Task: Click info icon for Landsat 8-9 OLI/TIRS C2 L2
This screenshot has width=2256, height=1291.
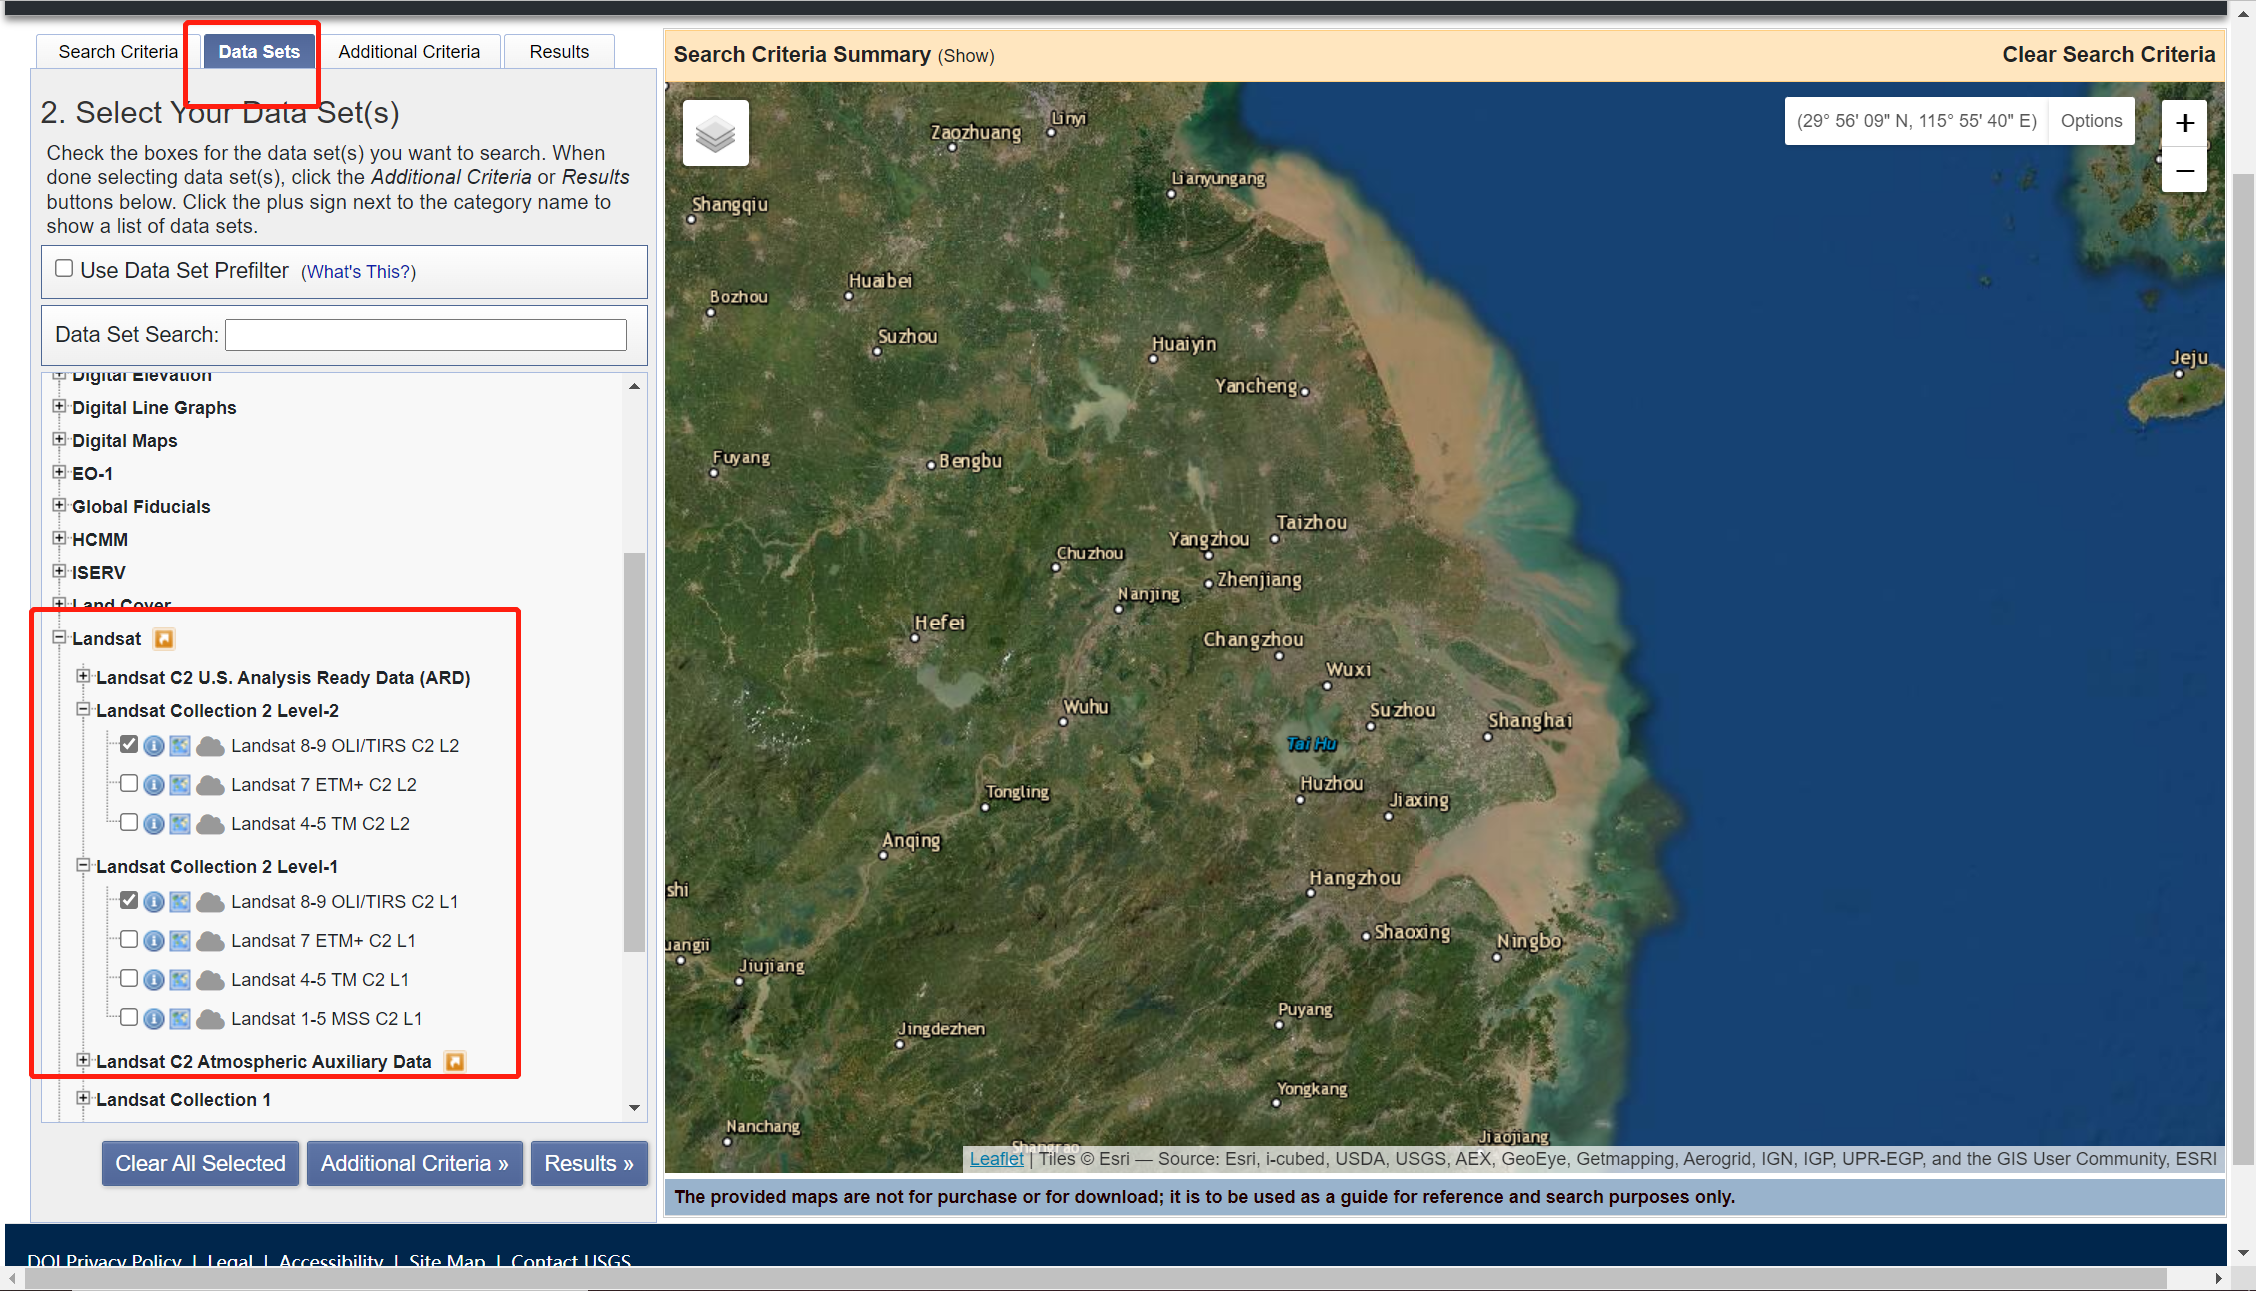Action: point(153,746)
